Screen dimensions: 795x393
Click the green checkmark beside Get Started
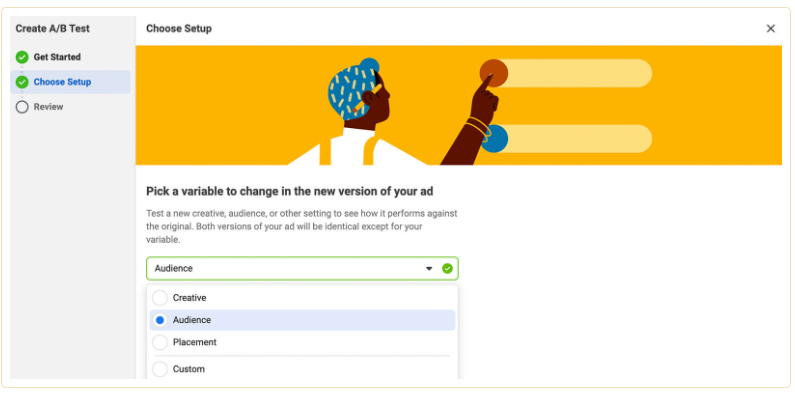coord(22,57)
